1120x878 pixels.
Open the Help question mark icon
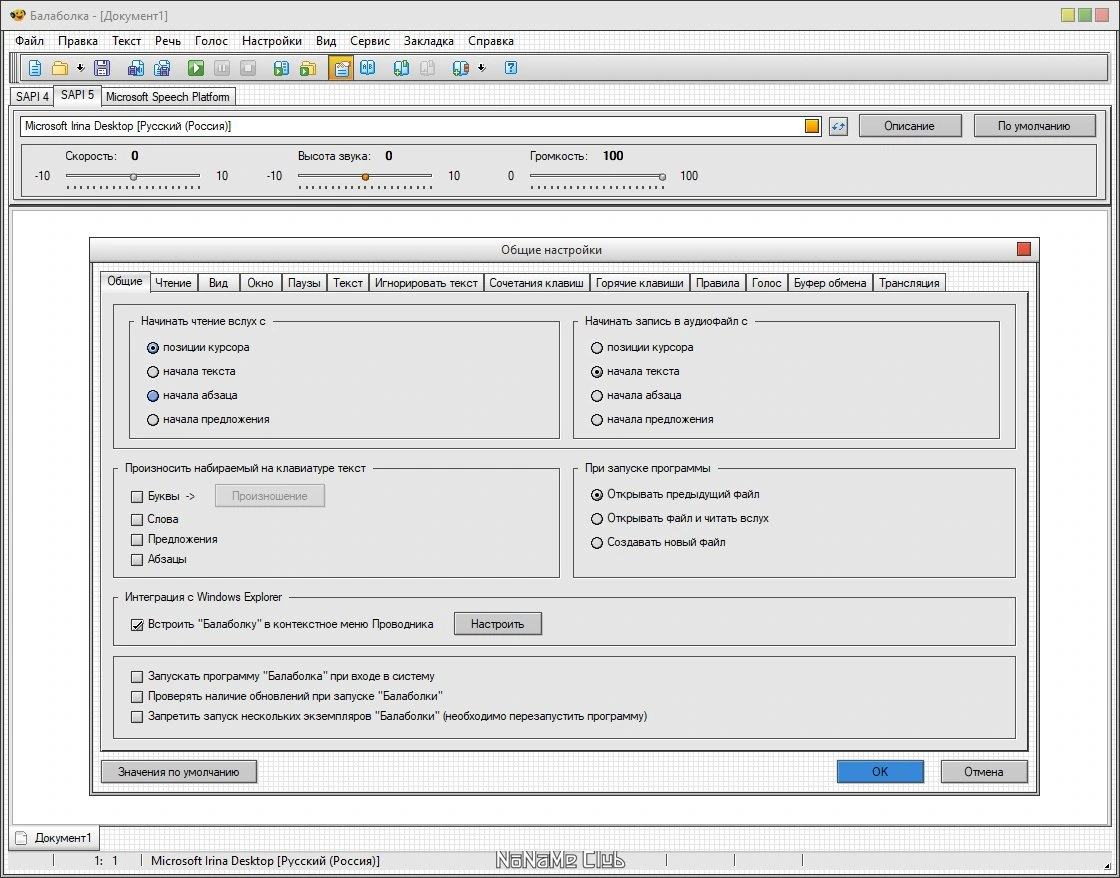tap(511, 68)
